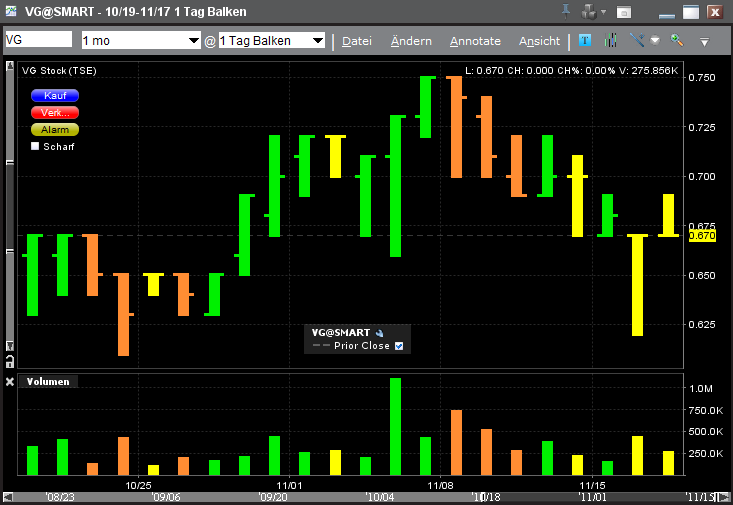The width and height of the screenshot is (733, 505).
Task: Close the VG@SMART chart window
Action: (715, 12)
